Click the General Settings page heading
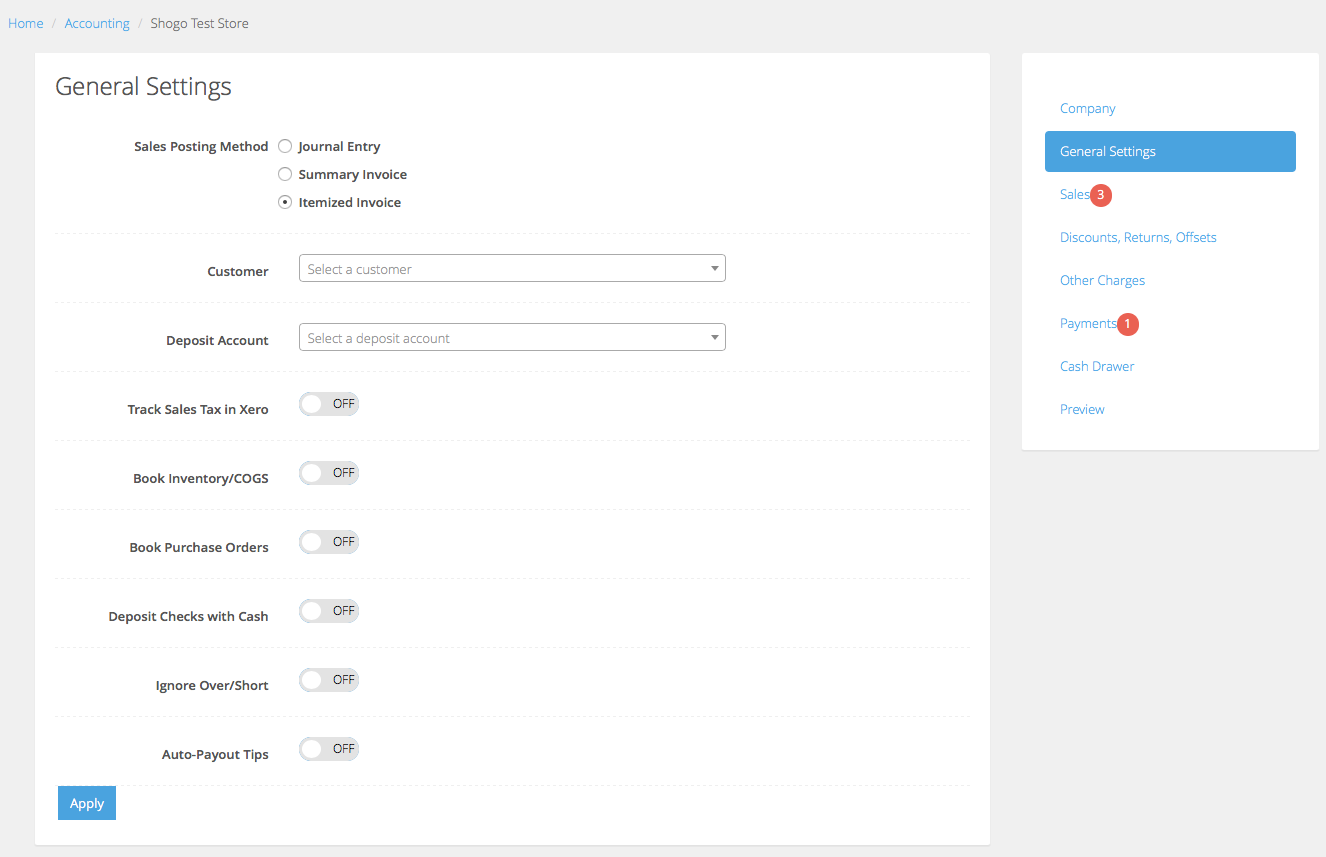The width and height of the screenshot is (1326, 857). [x=143, y=86]
